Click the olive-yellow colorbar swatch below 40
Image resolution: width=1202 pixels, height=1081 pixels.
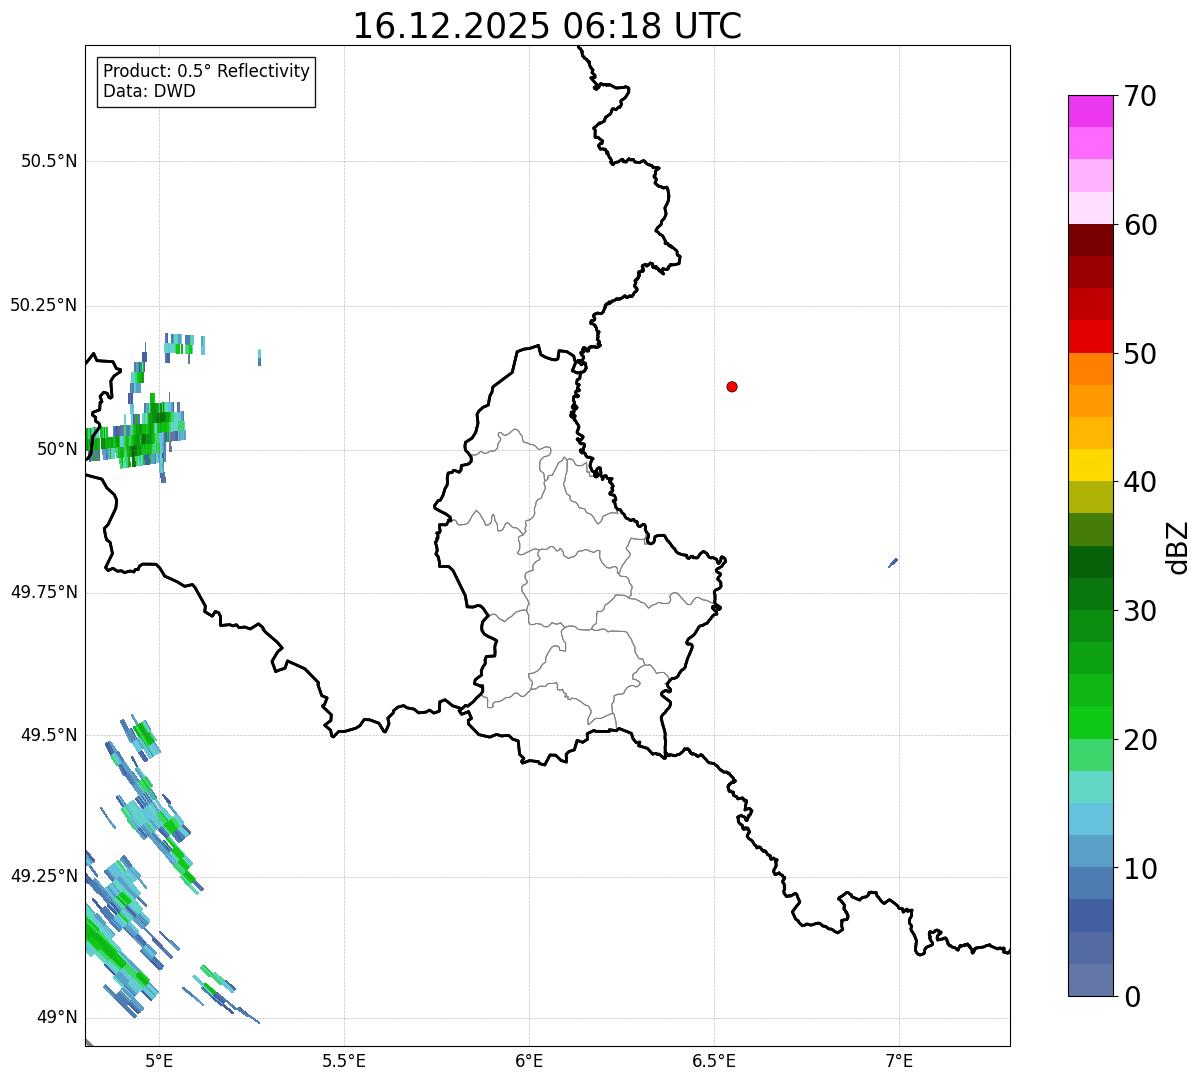(x=1090, y=497)
